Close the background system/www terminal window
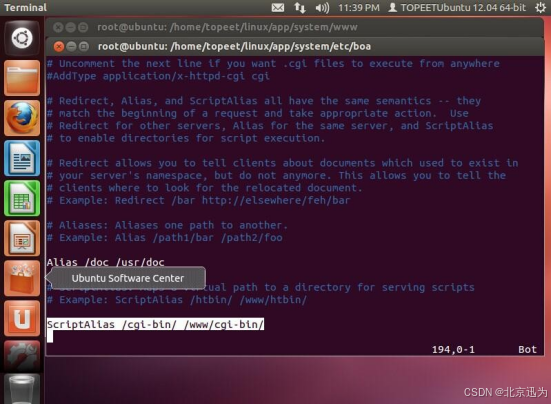Image resolution: width=552 pixels, height=404 pixels. [58, 27]
